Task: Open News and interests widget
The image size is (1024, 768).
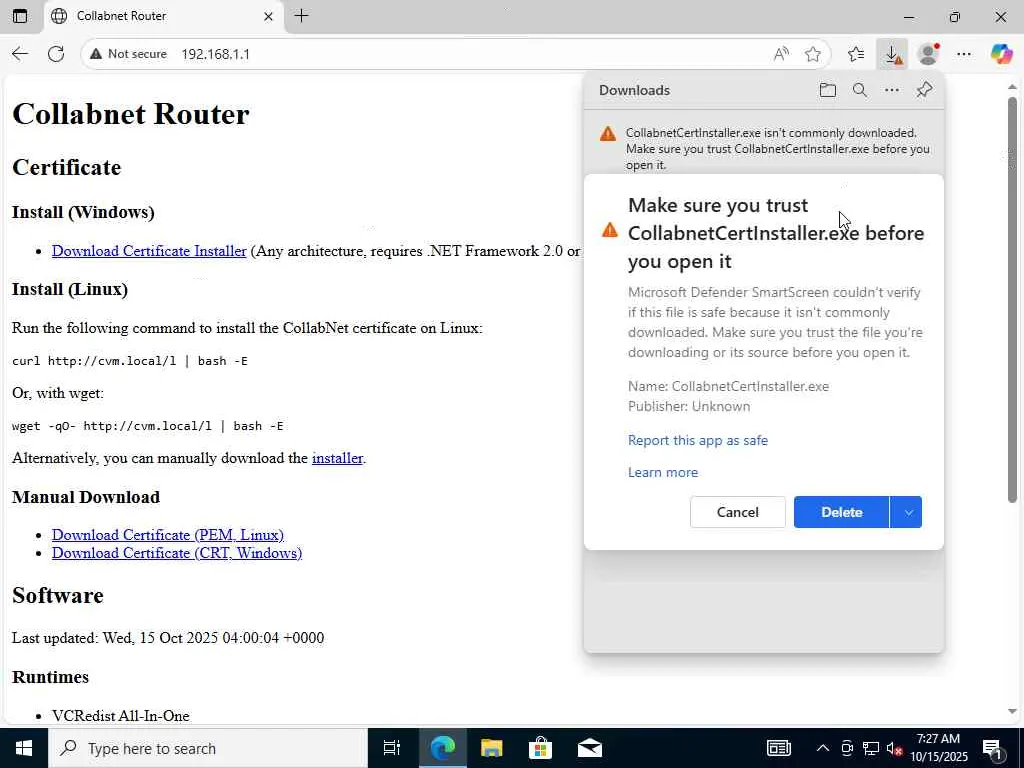Action: pos(778,748)
